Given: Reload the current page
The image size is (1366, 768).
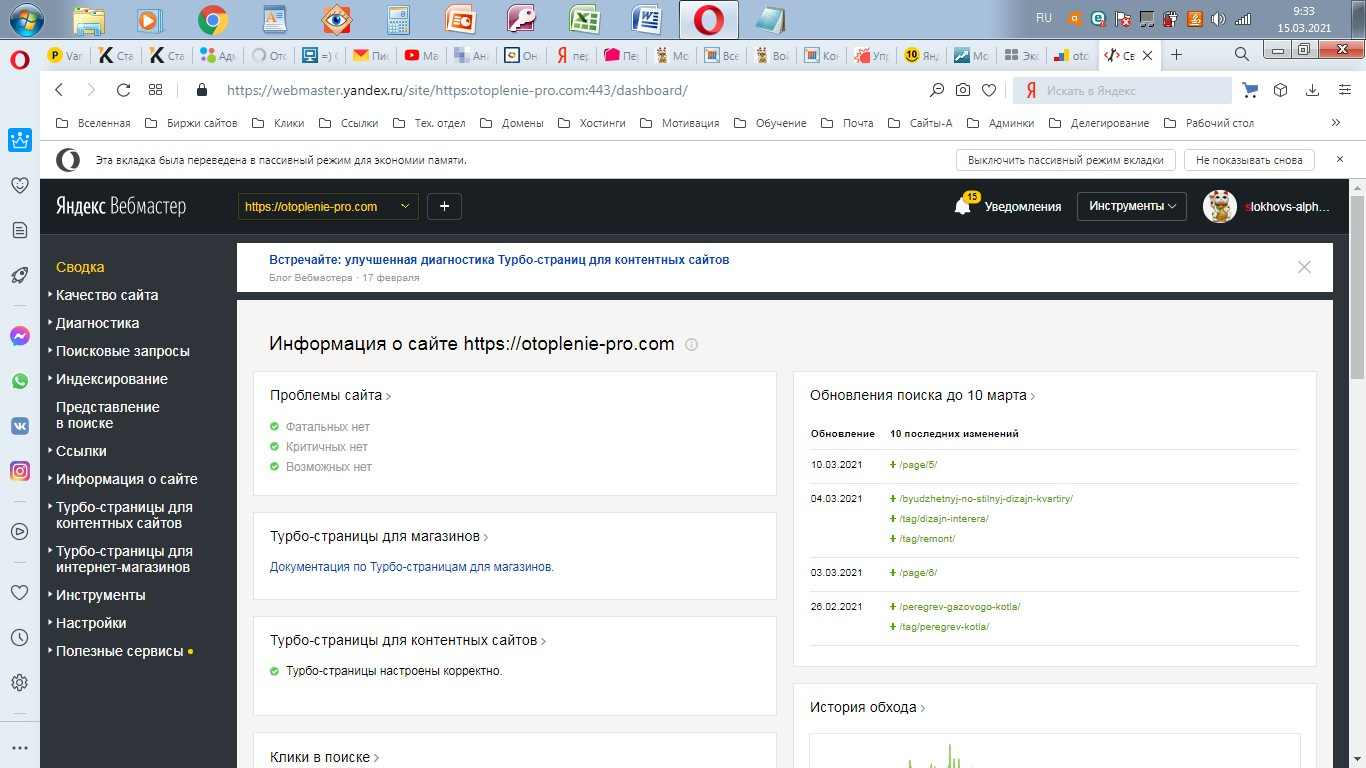Looking at the screenshot, I should click(x=123, y=90).
